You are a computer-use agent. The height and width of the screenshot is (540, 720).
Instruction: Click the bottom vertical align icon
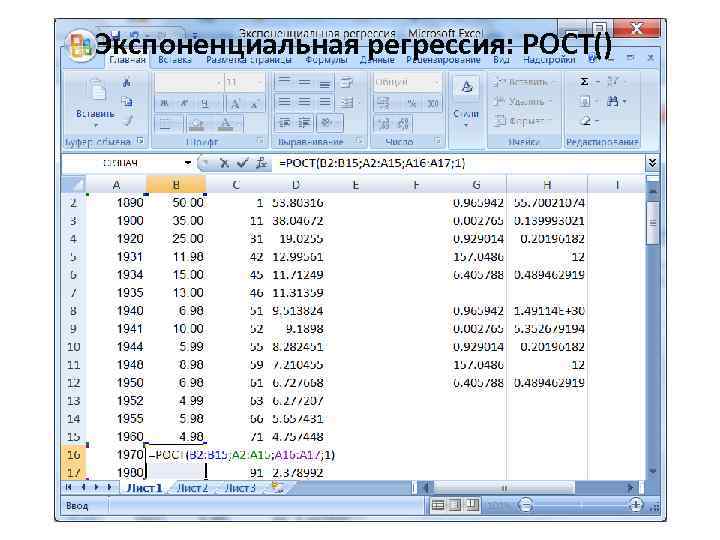click(x=325, y=82)
